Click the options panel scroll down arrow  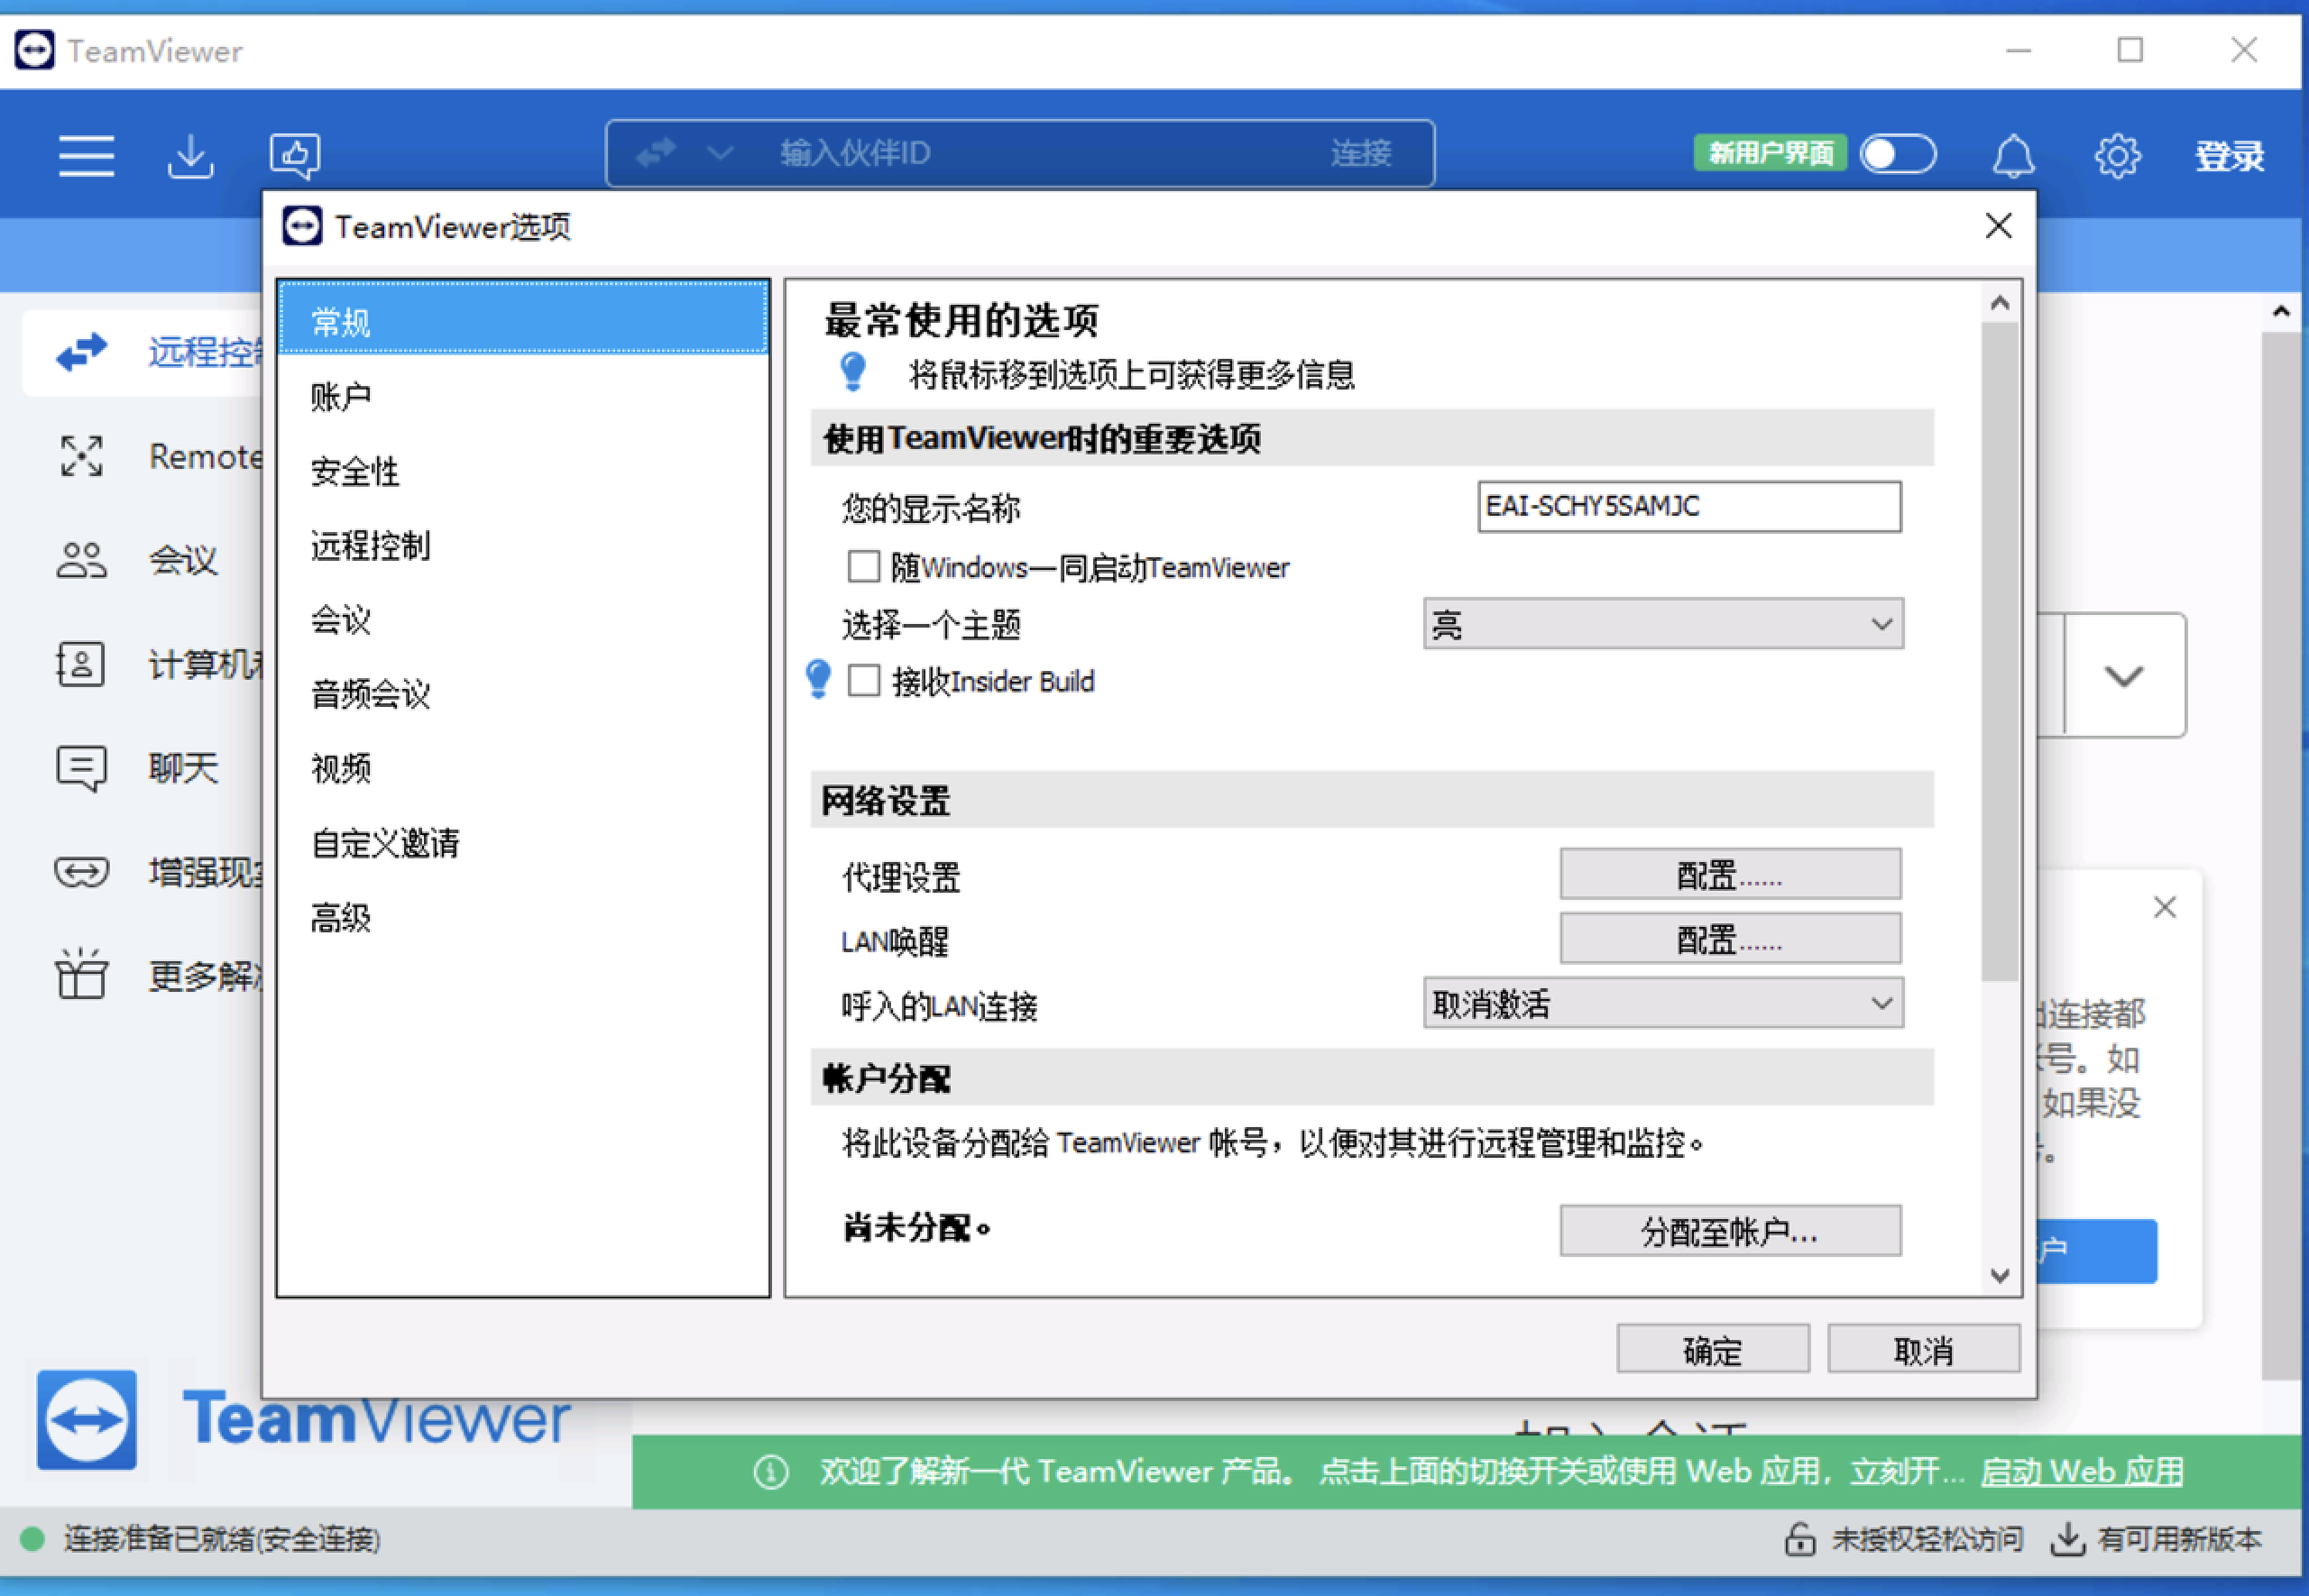pyautogui.click(x=2000, y=1275)
